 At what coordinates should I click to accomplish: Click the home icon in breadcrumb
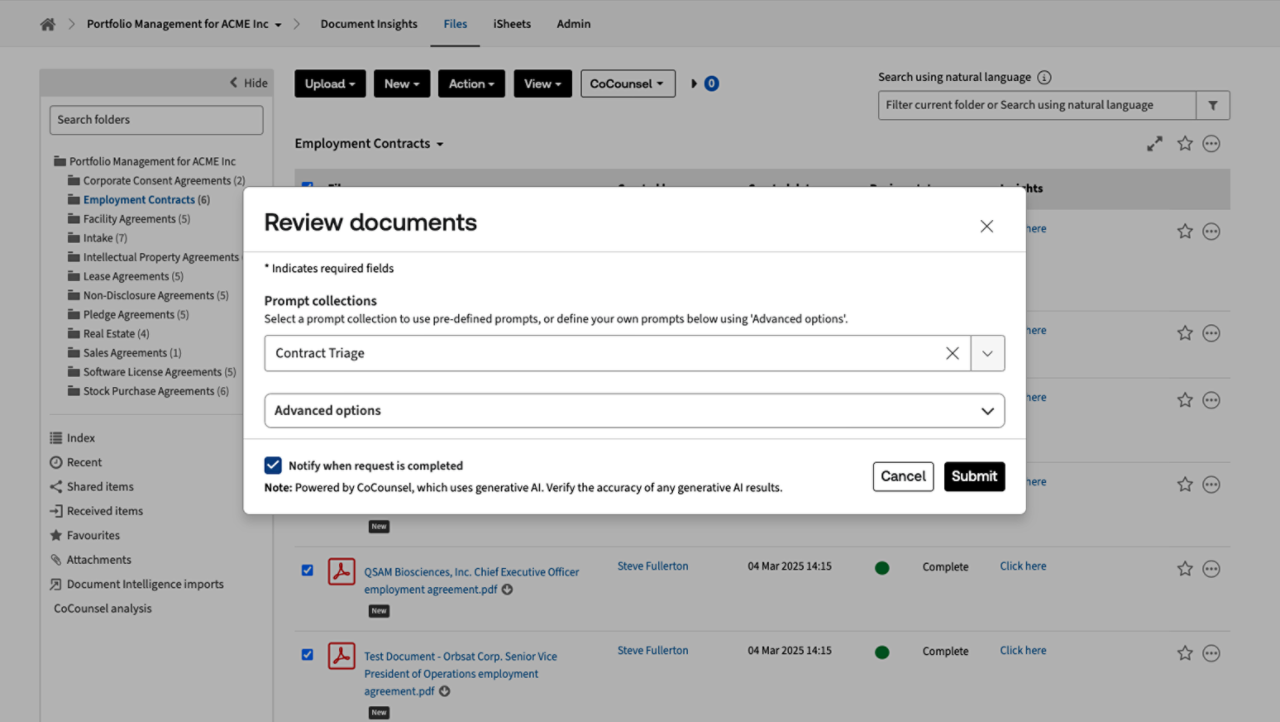click(47, 24)
